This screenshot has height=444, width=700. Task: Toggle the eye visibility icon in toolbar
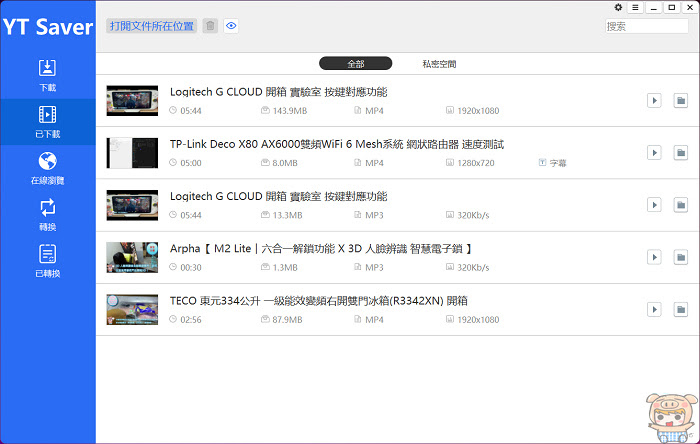[x=231, y=26]
